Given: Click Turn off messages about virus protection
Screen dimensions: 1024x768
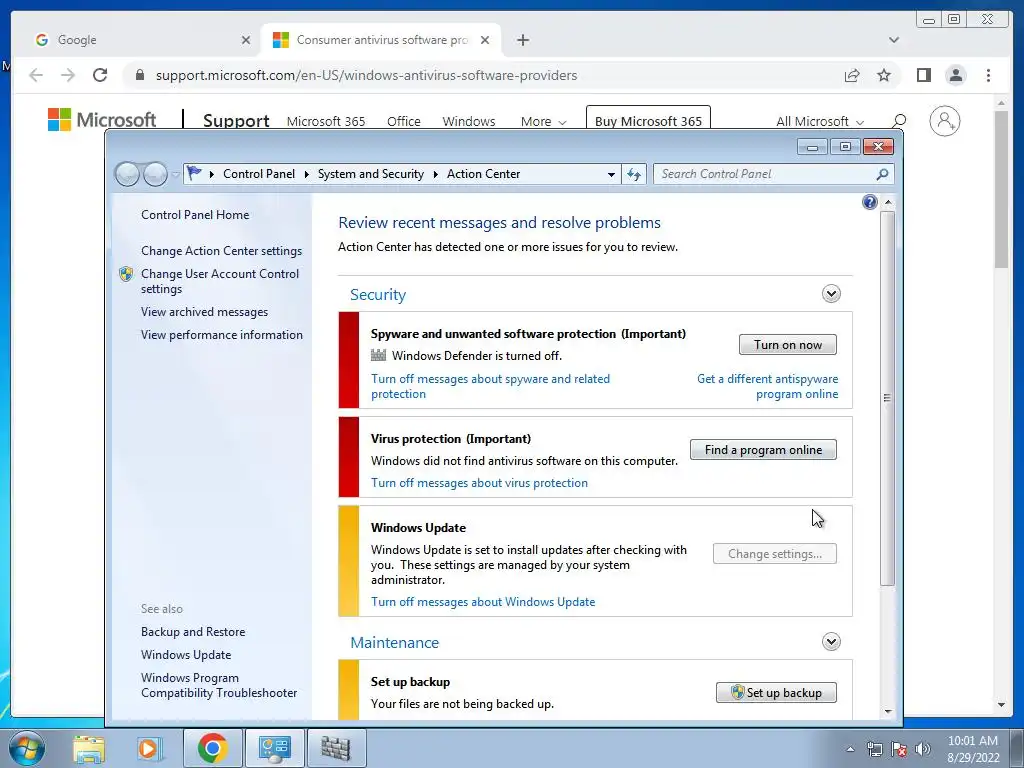Looking at the screenshot, I should (479, 483).
